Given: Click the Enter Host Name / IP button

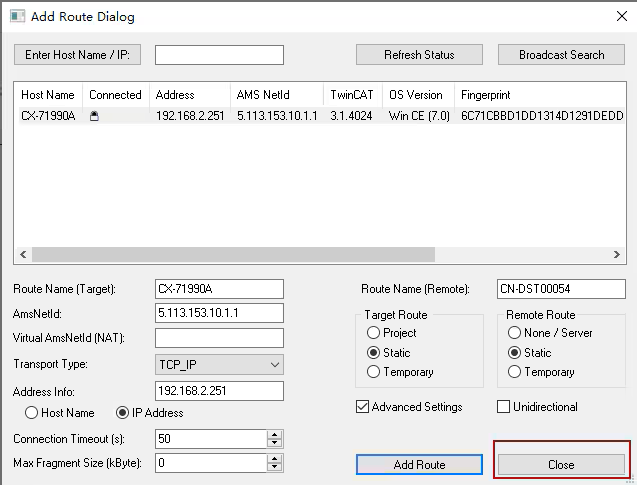Looking at the screenshot, I should pyautogui.click(x=78, y=55).
